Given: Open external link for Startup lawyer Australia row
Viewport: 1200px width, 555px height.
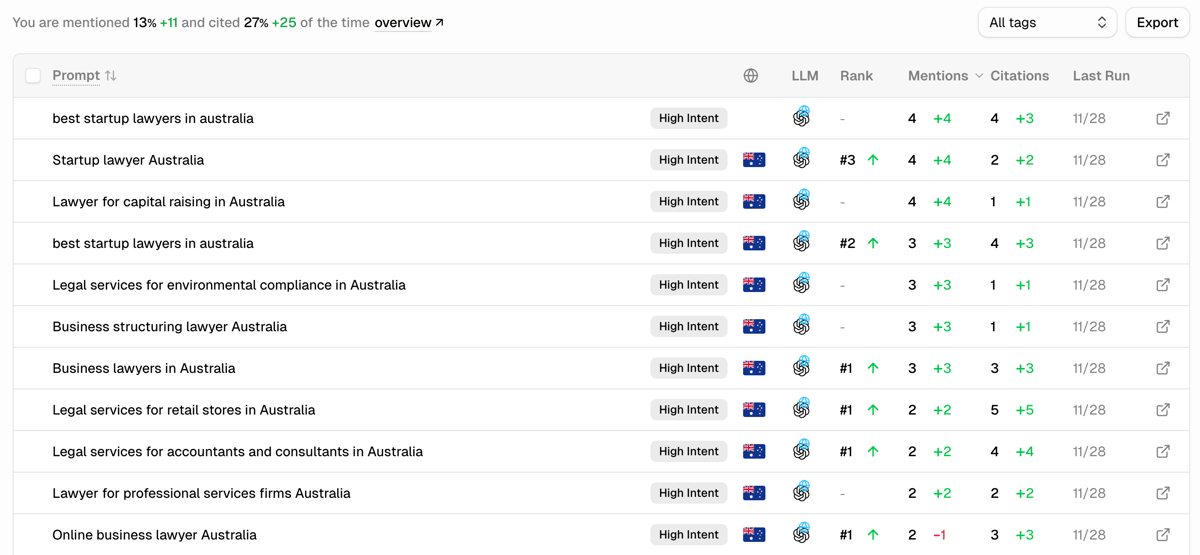Looking at the screenshot, I should (x=1162, y=160).
